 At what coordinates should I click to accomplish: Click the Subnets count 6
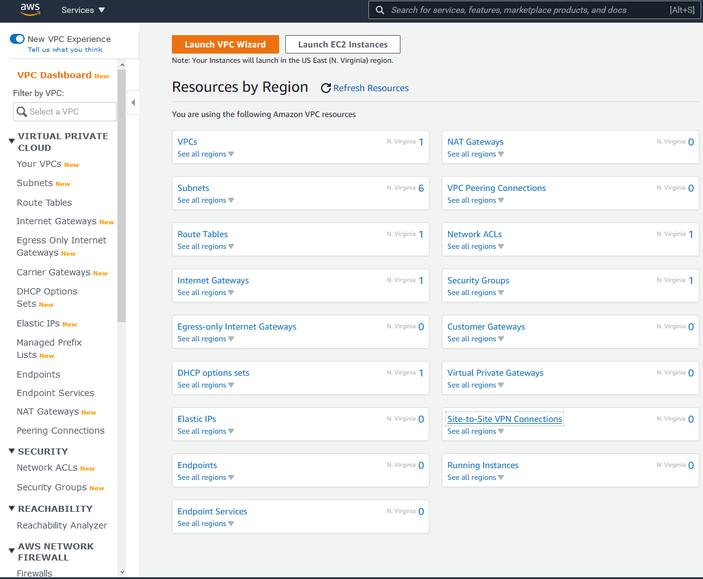click(x=421, y=188)
